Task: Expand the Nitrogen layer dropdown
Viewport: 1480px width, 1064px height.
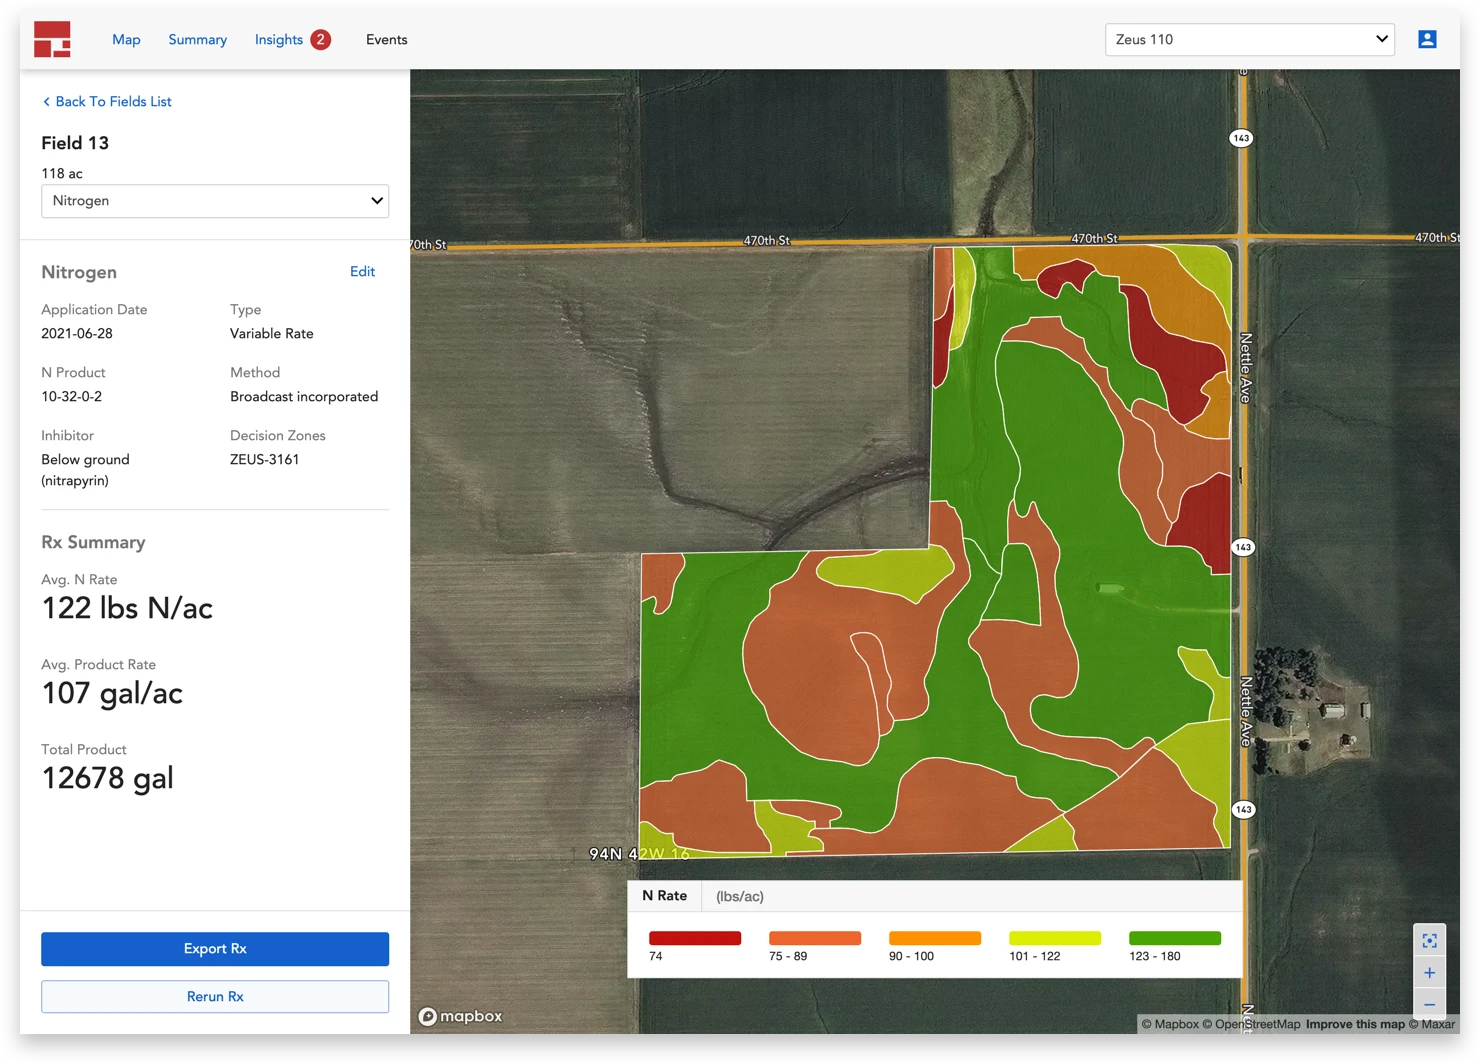Action: click(x=215, y=201)
